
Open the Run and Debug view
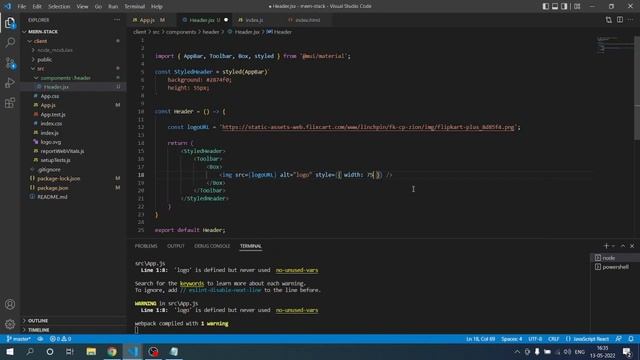point(10,82)
